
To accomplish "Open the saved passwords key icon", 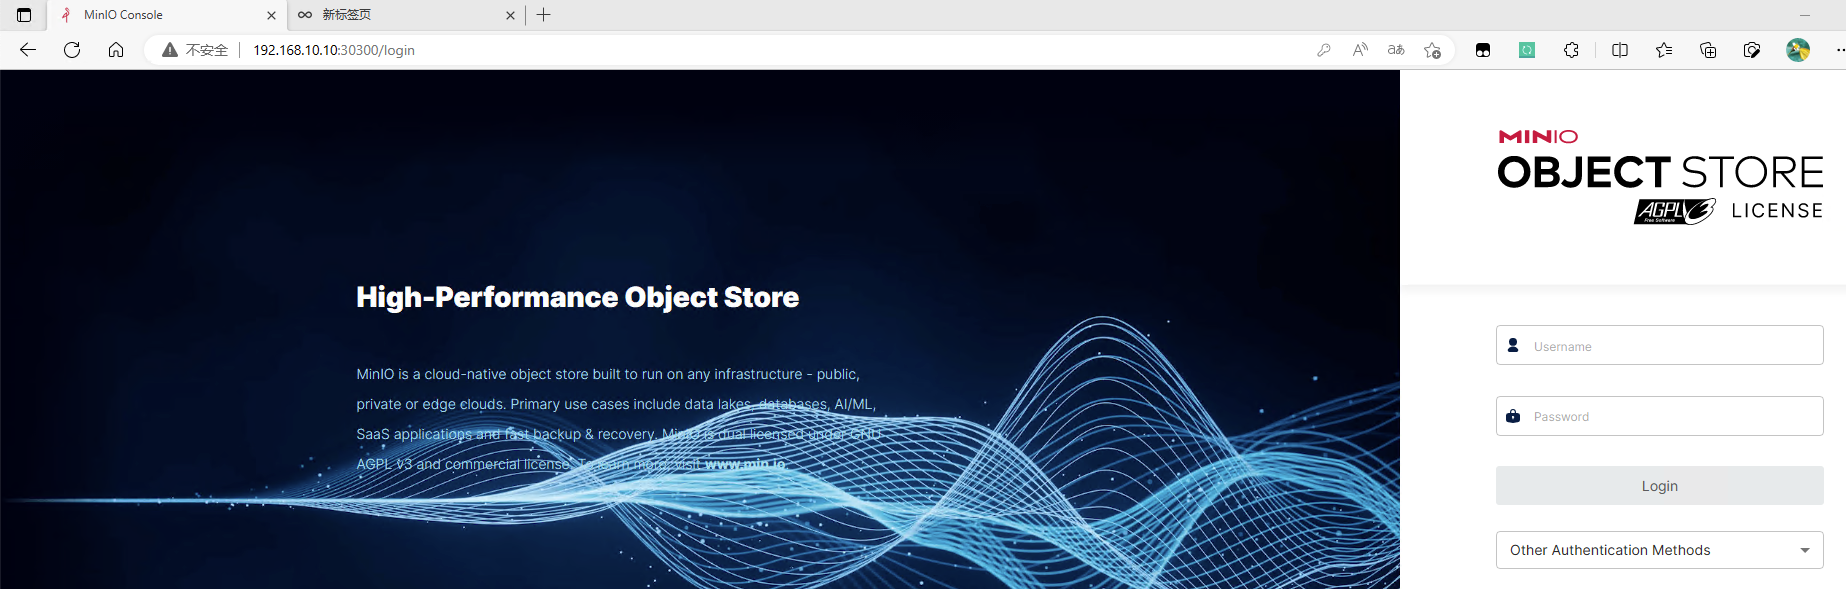I will (x=1324, y=50).
